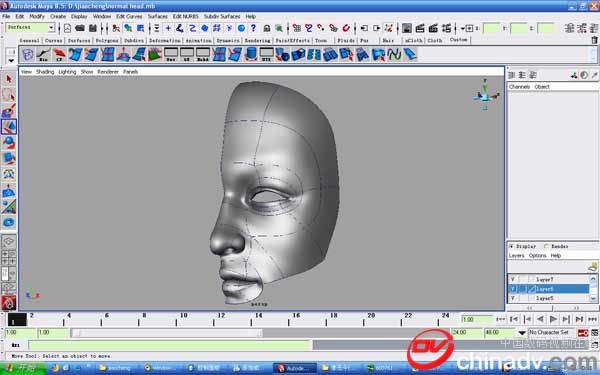This screenshot has height=375, width=600.
Task: Select the Lasso tool
Action: tap(9, 95)
